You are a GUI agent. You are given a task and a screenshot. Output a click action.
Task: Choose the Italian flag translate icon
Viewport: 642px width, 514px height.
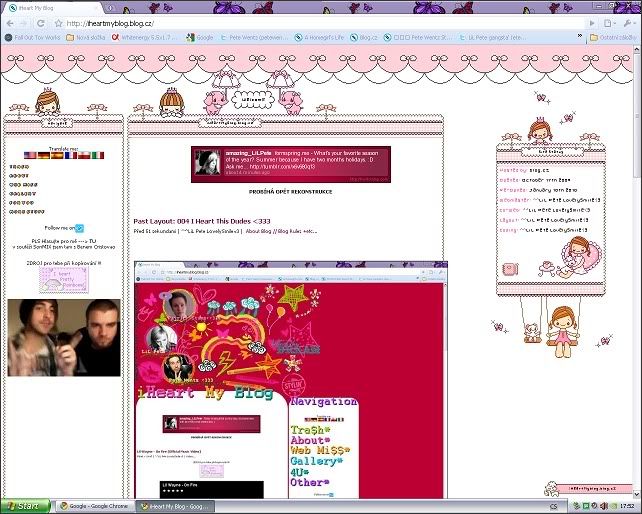(x=97, y=156)
